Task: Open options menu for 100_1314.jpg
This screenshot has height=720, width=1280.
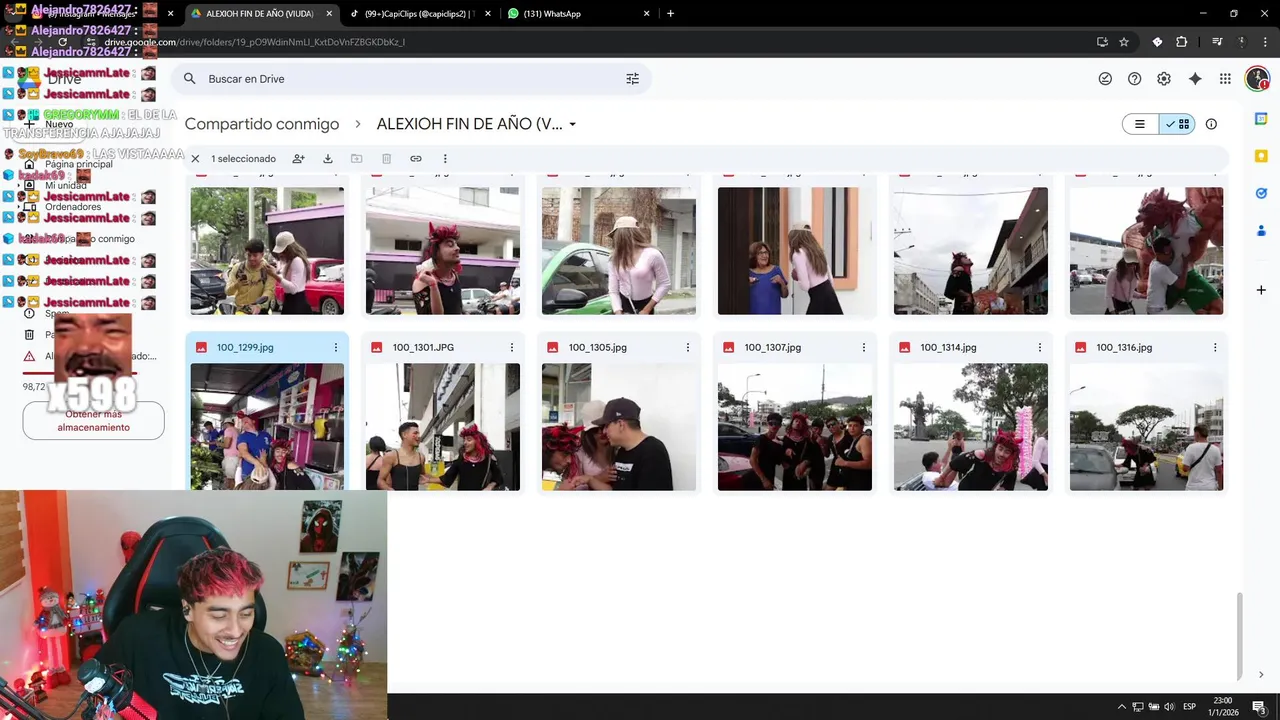Action: 1040,347
